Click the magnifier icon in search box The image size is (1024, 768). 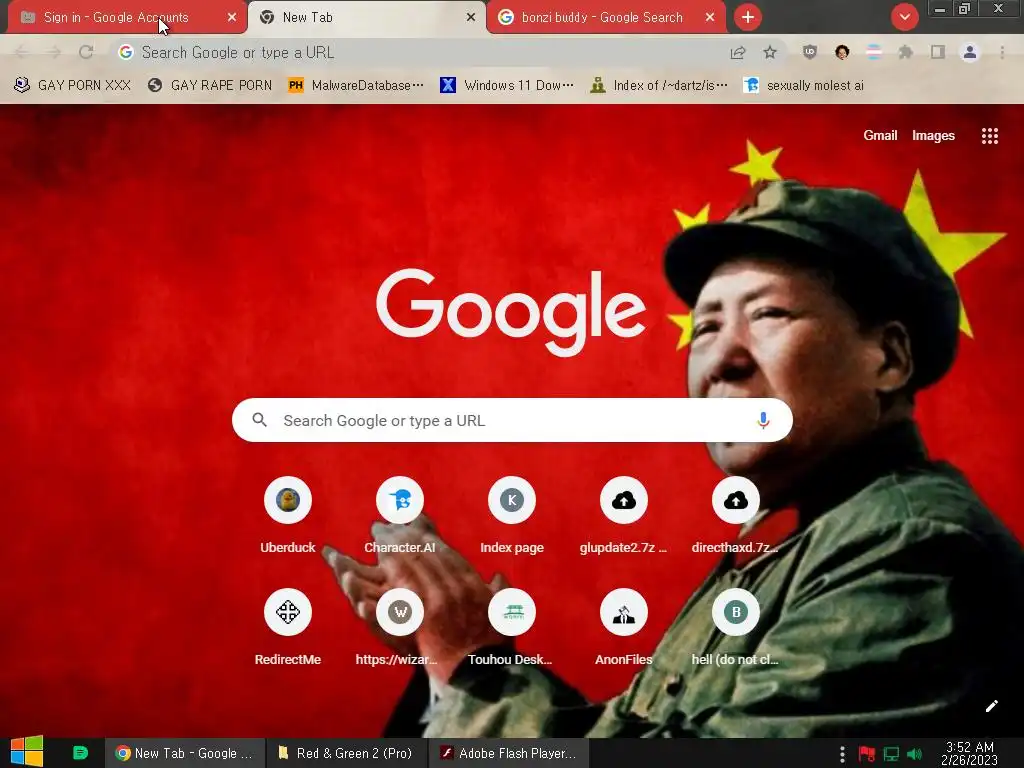point(259,420)
